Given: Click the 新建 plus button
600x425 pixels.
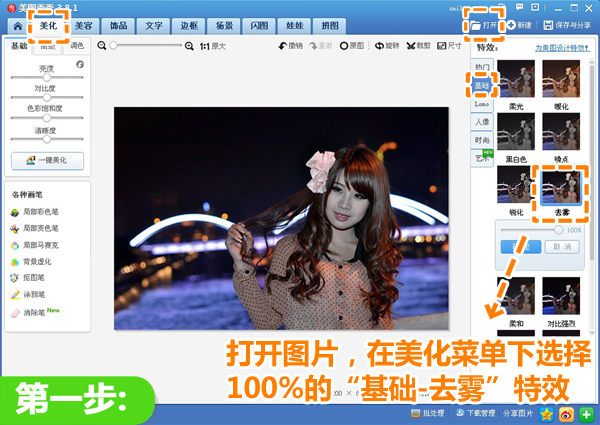Looking at the screenshot, I should [x=520, y=26].
